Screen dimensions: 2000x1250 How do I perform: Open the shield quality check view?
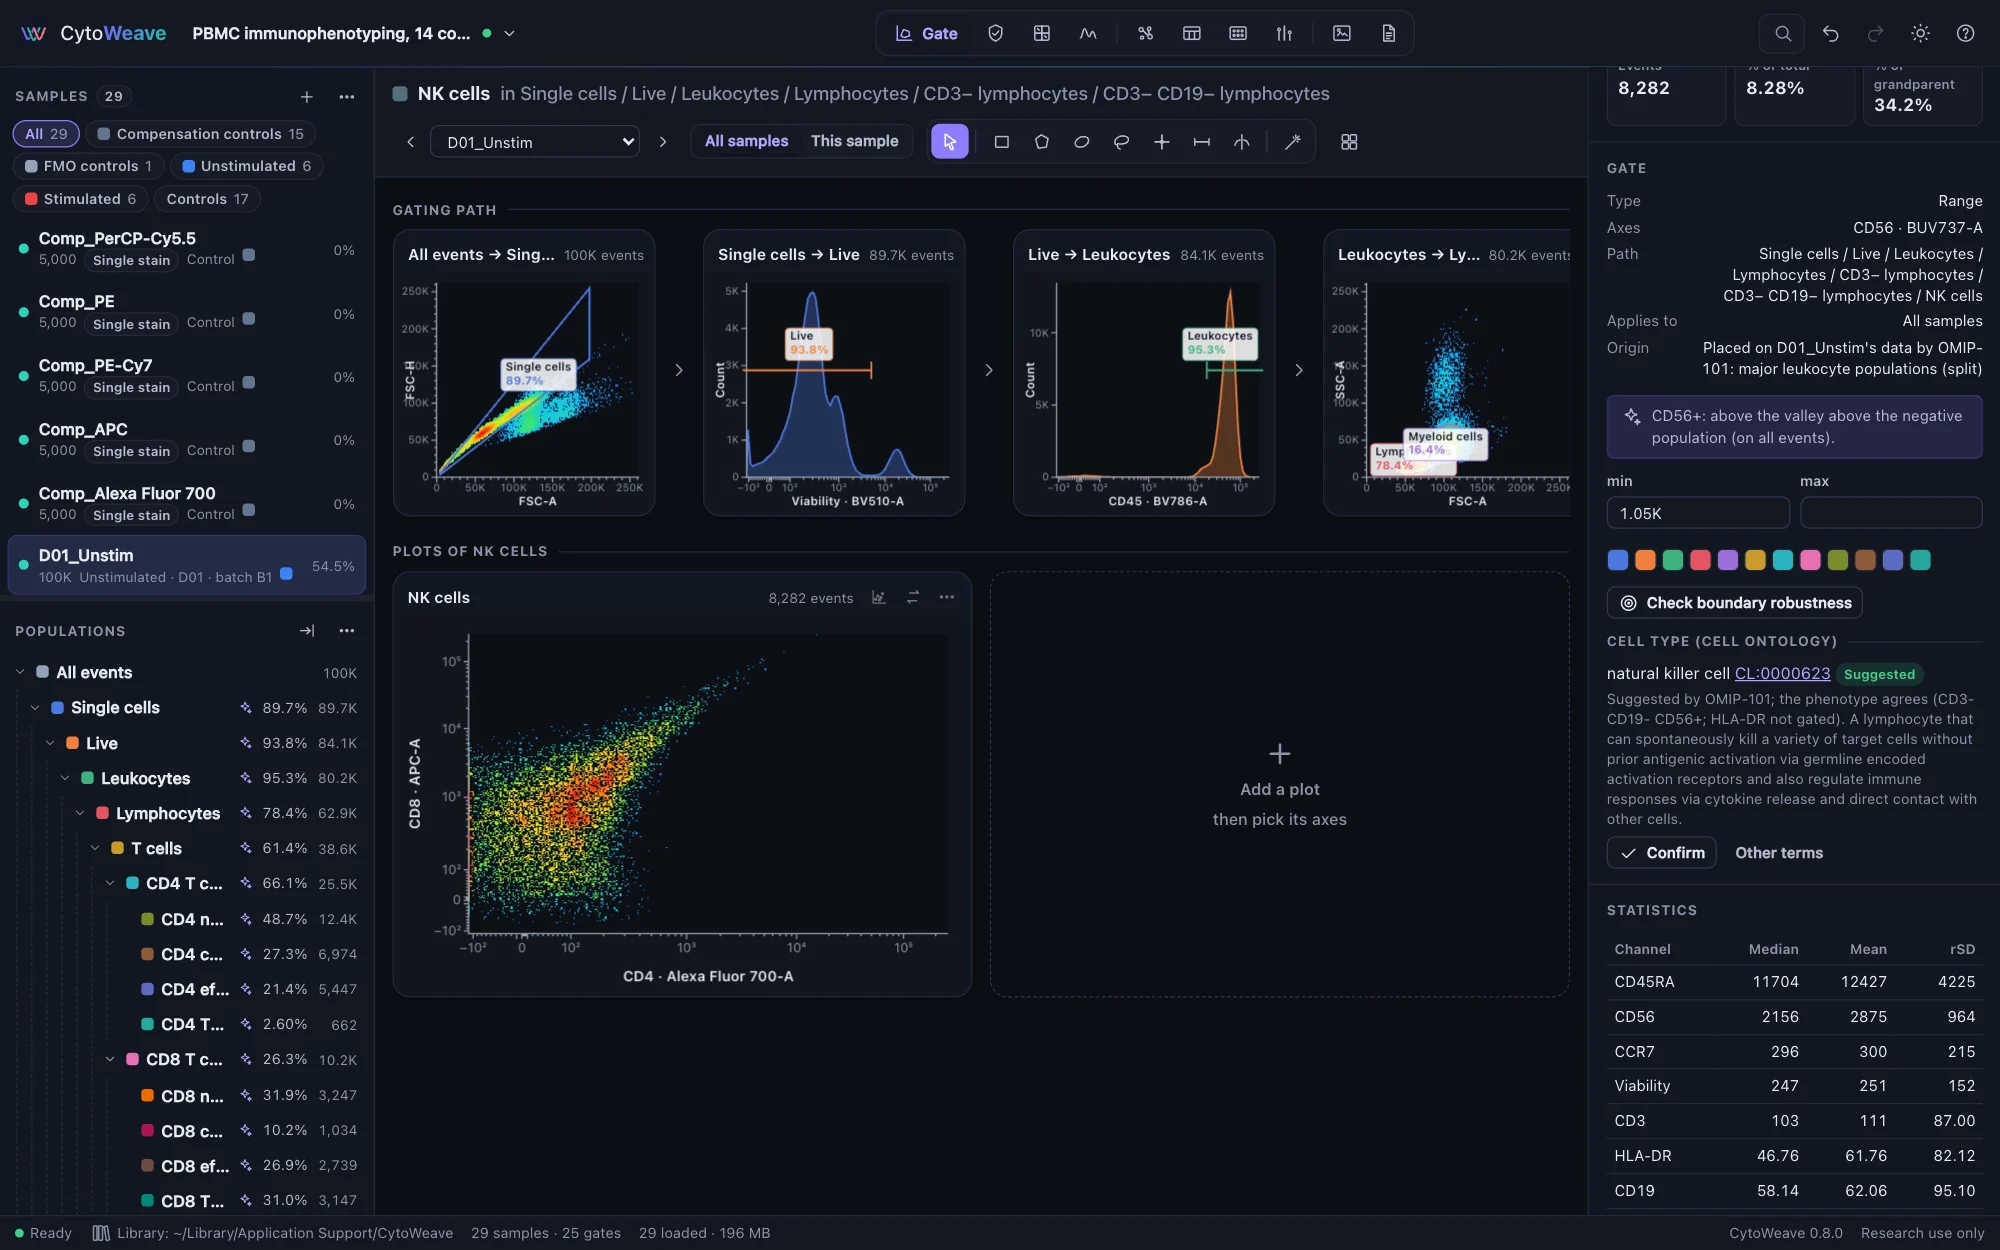pos(995,33)
